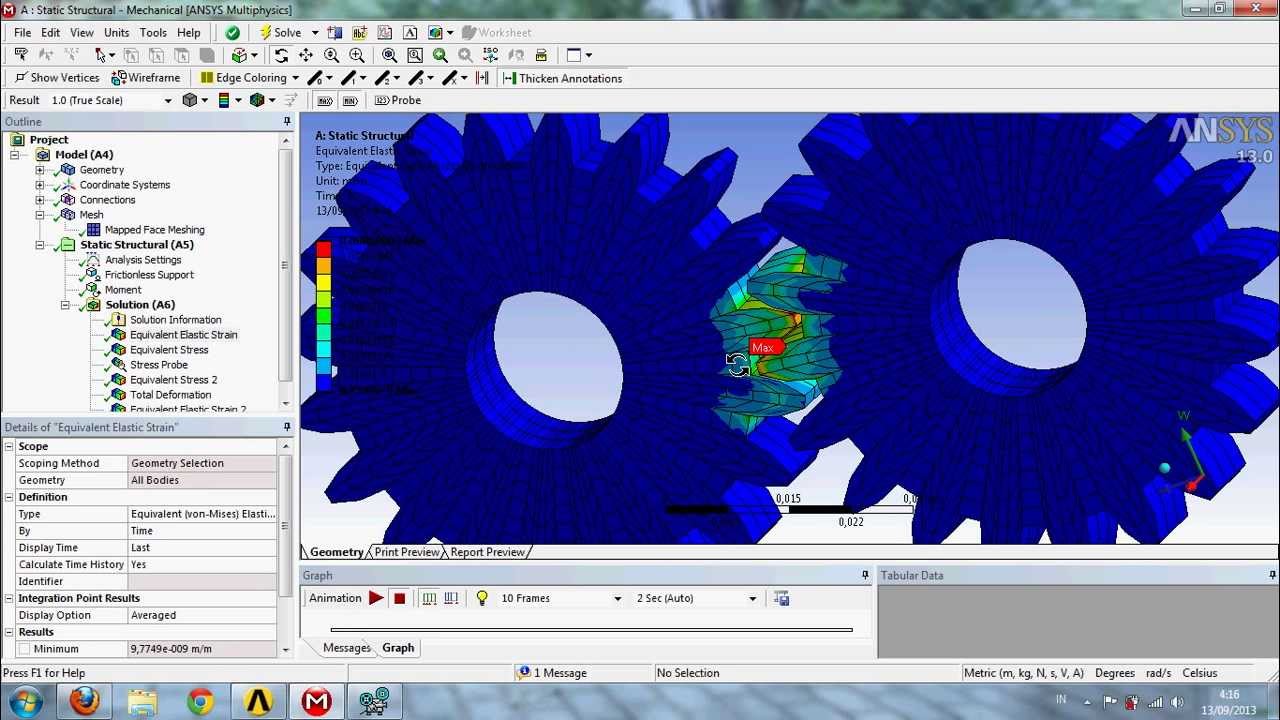Select the Zoom tool
Image resolution: width=1280 pixels, height=720 pixels.
331,55
